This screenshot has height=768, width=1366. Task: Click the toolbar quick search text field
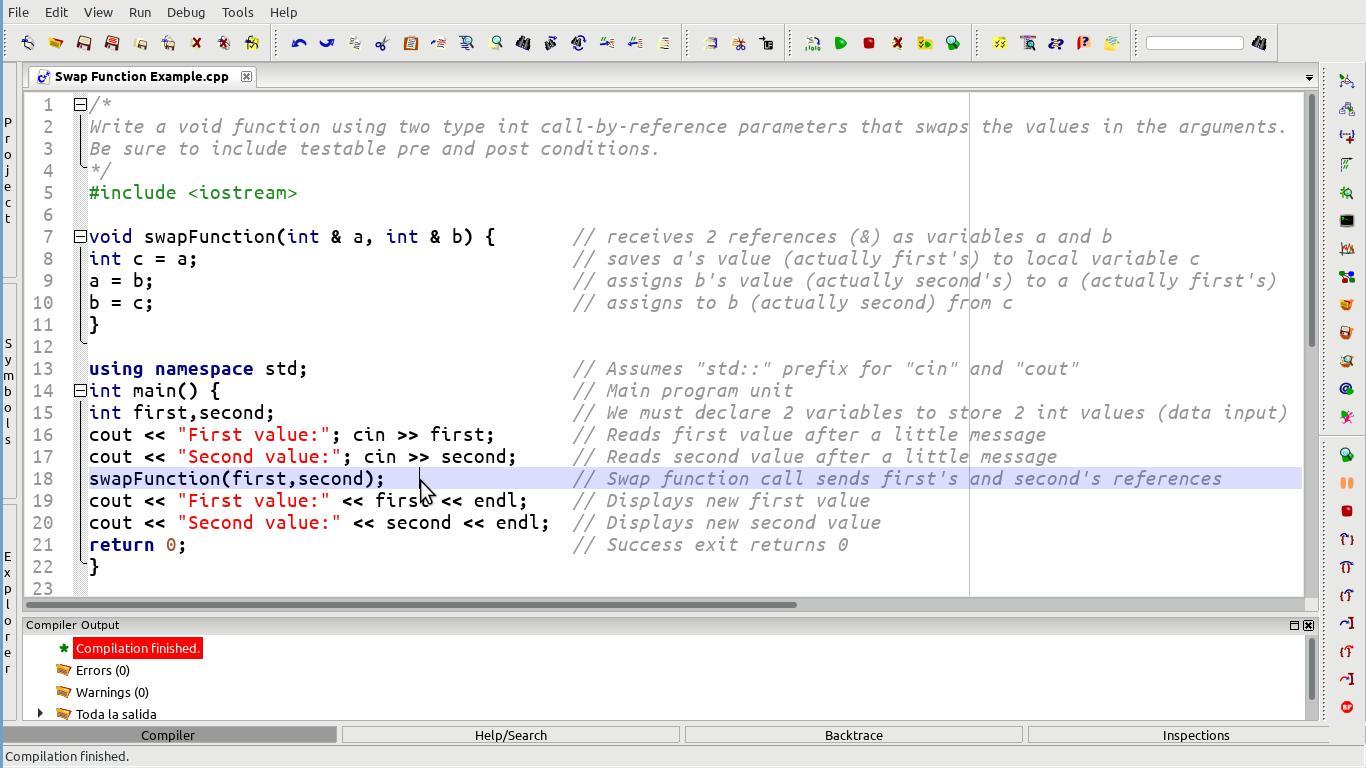coord(1194,43)
